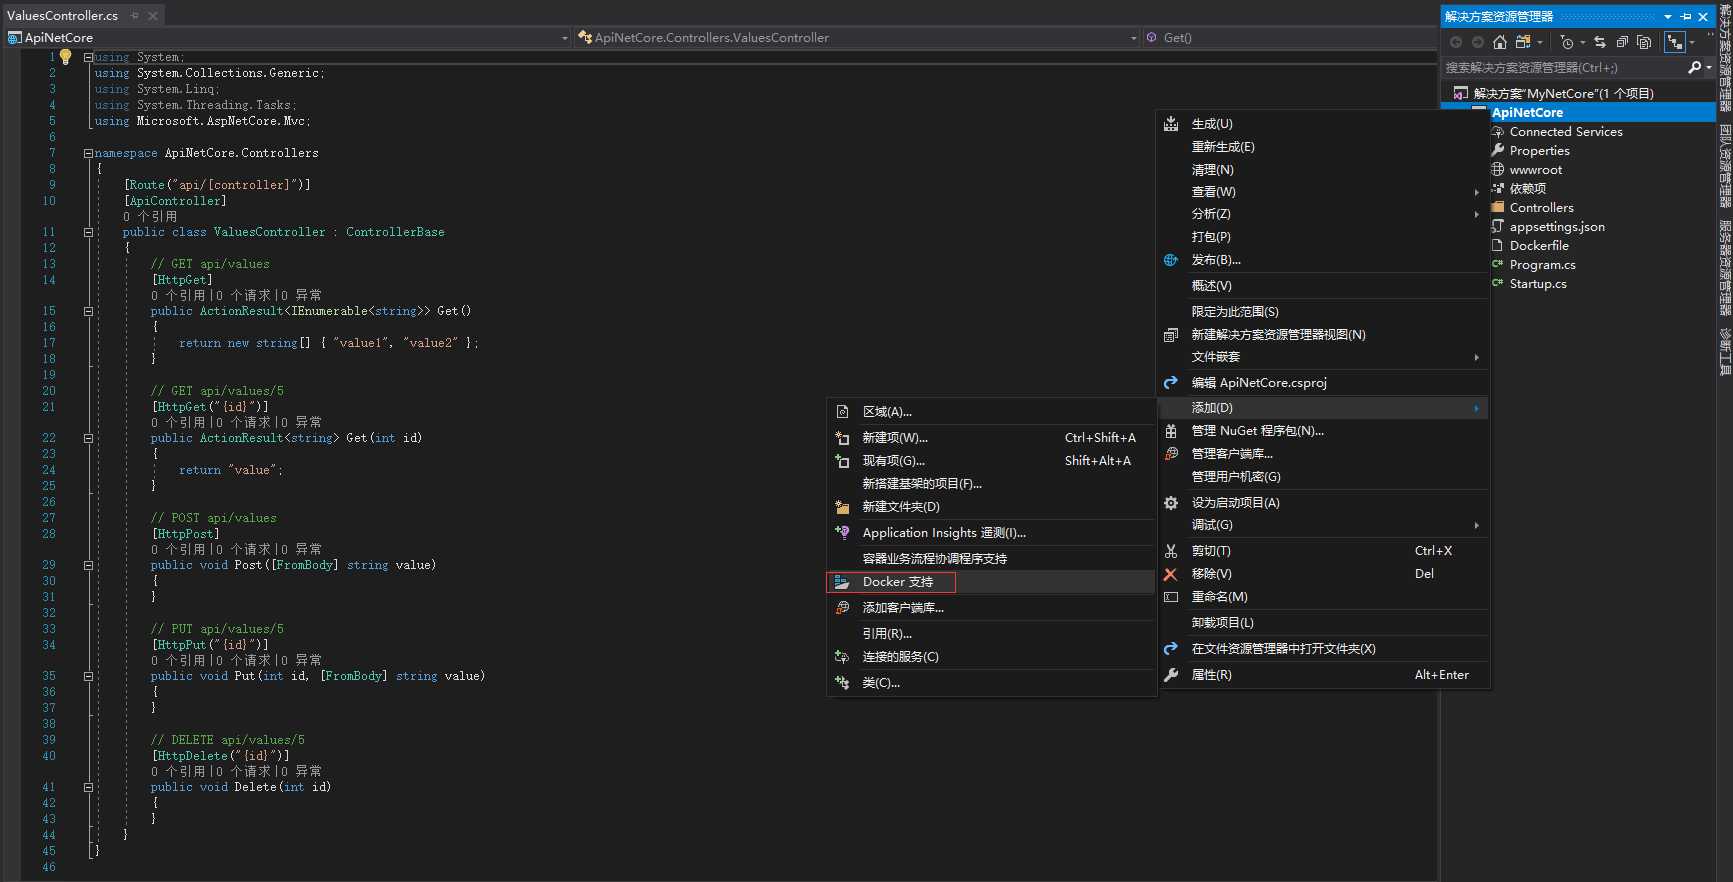Click the Solution Explorer search input field
Image resolution: width=1733 pixels, height=882 pixels.
pos(1563,67)
